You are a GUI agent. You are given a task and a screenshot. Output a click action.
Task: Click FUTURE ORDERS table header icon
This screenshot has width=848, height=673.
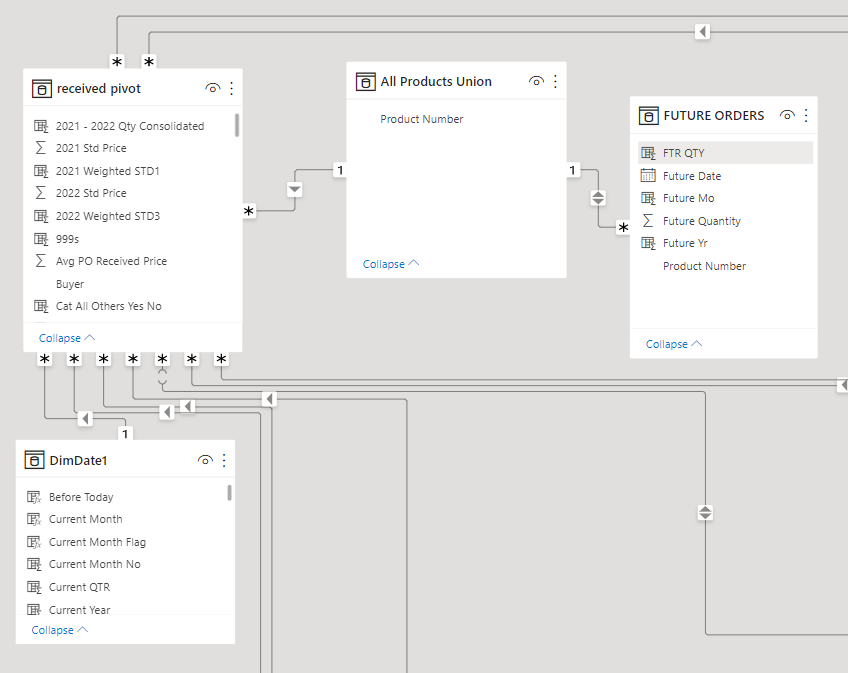coord(648,116)
